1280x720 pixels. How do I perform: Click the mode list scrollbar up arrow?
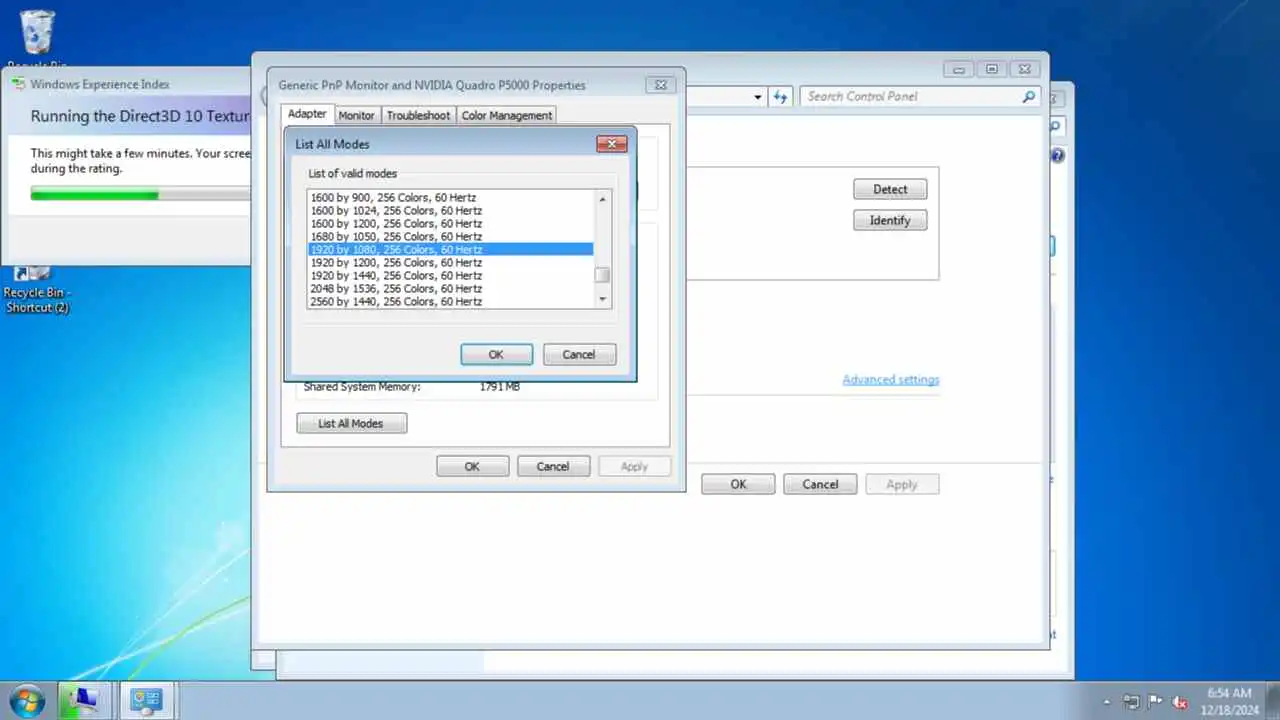pyautogui.click(x=602, y=198)
